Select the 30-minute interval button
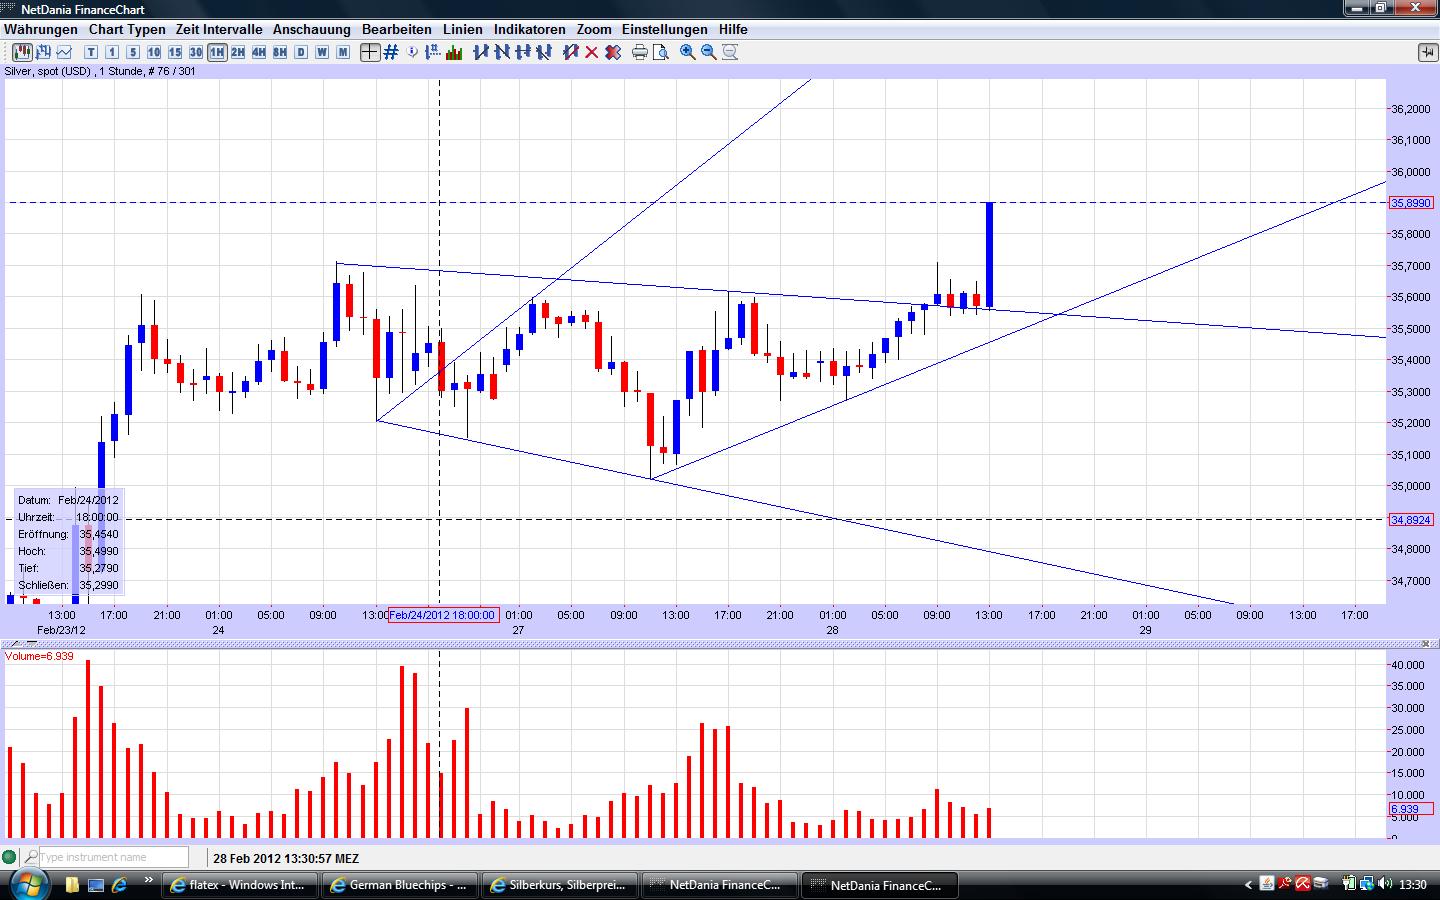The height and width of the screenshot is (900, 1440). [x=196, y=52]
